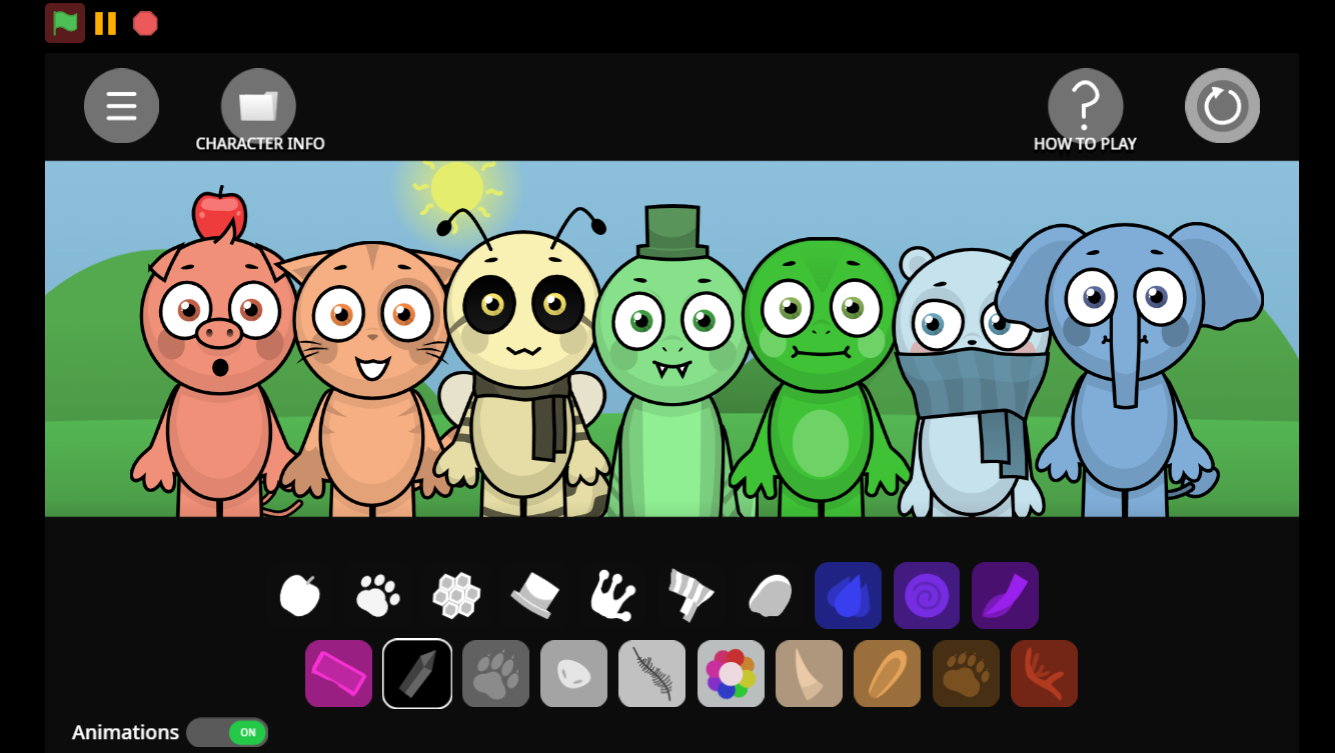Select the white striped scarf icon
Viewport: 1335px width, 753px height.
click(x=691, y=596)
